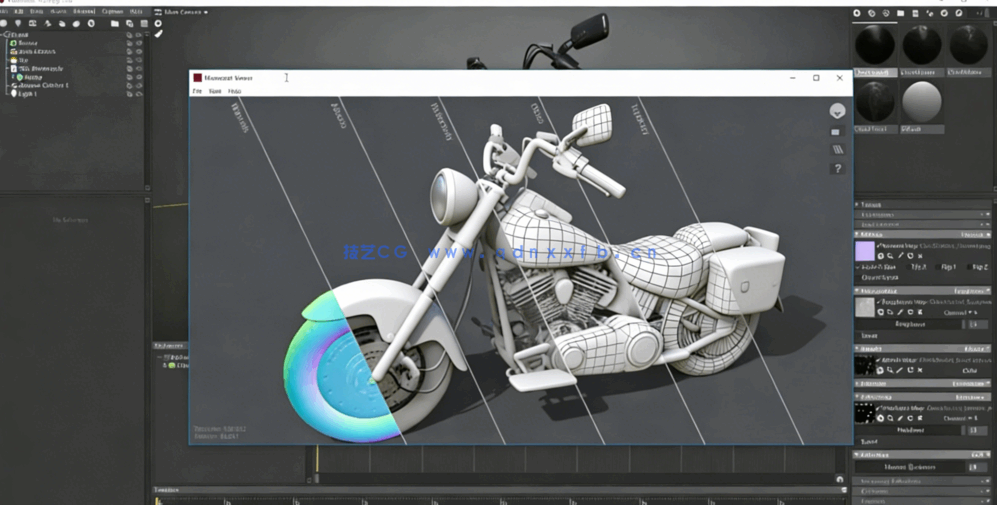Click the viewport settings sliders icon beside Main Camera

click(158, 11)
